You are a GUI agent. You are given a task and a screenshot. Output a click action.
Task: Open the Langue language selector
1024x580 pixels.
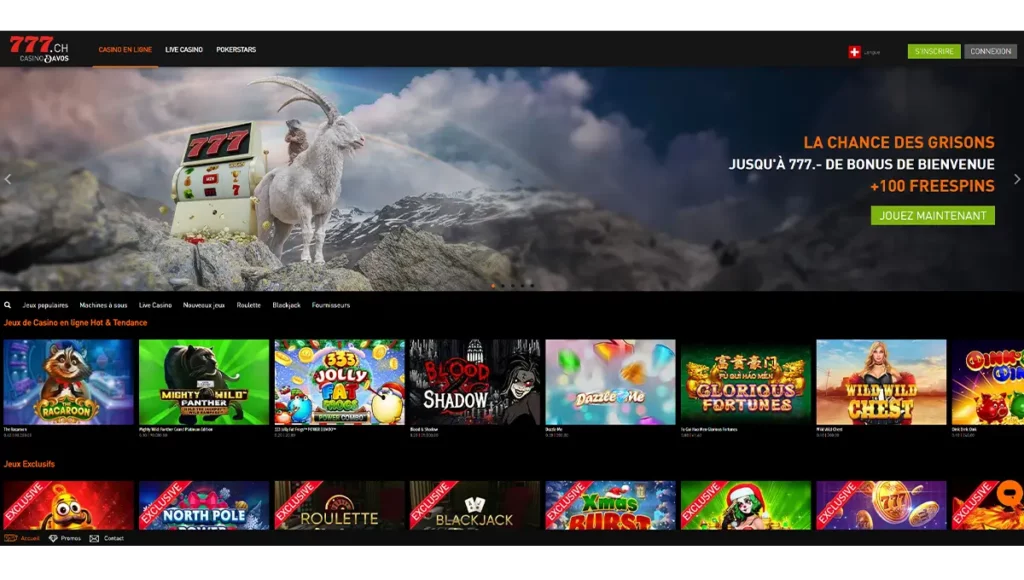pyautogui.click(x=872, y=52)
